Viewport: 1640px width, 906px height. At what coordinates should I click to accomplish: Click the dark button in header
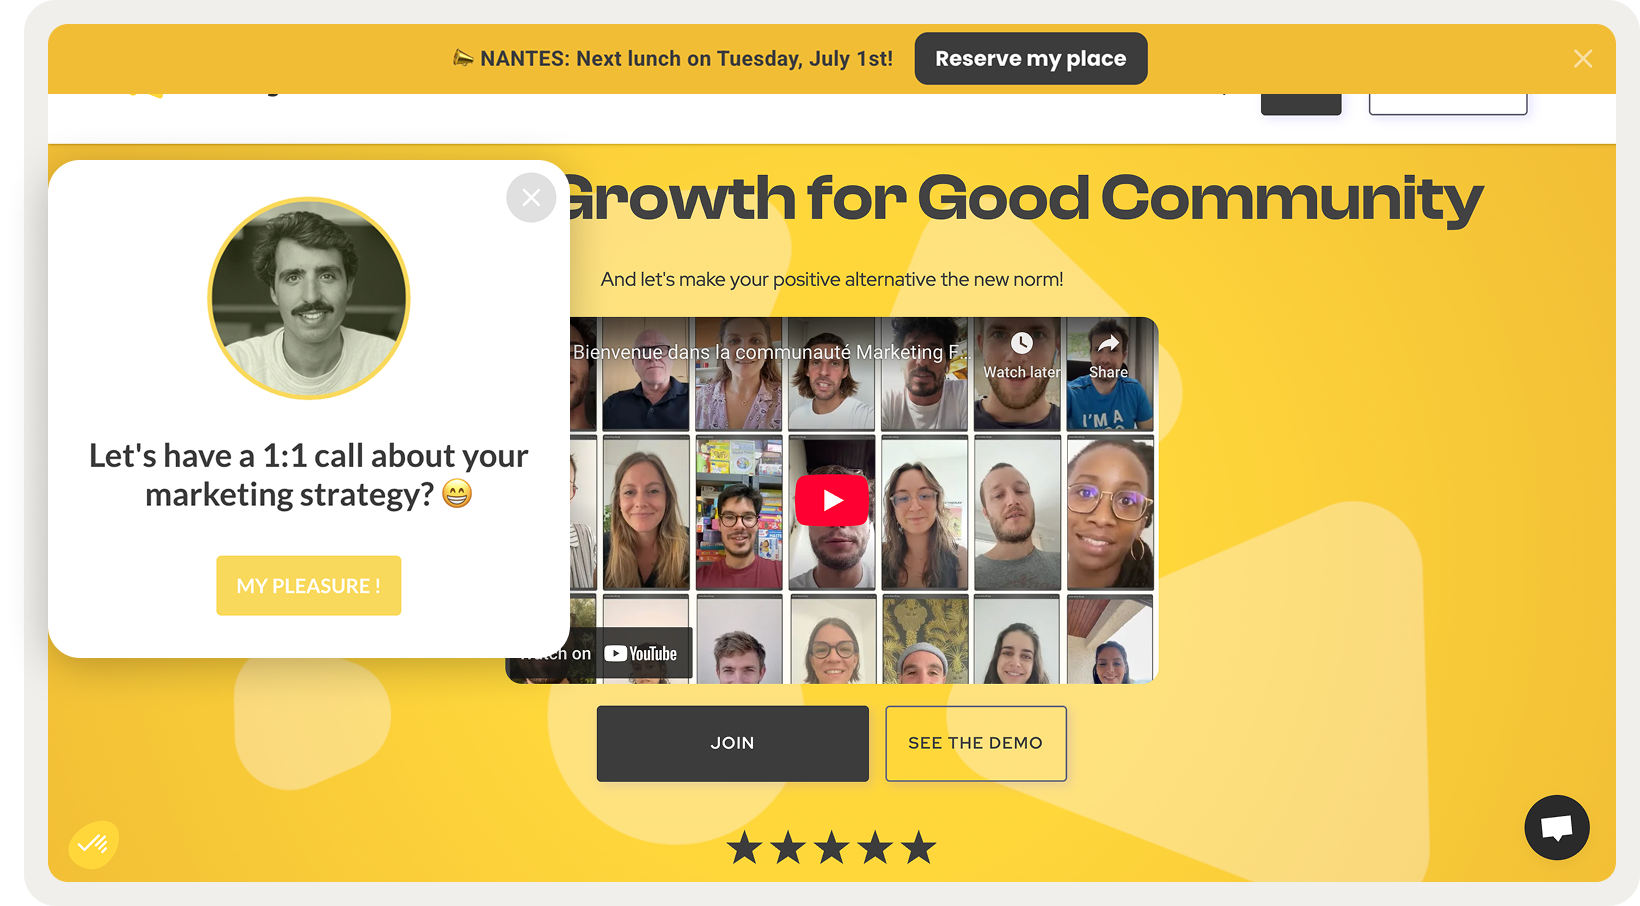coord(1301,104)
